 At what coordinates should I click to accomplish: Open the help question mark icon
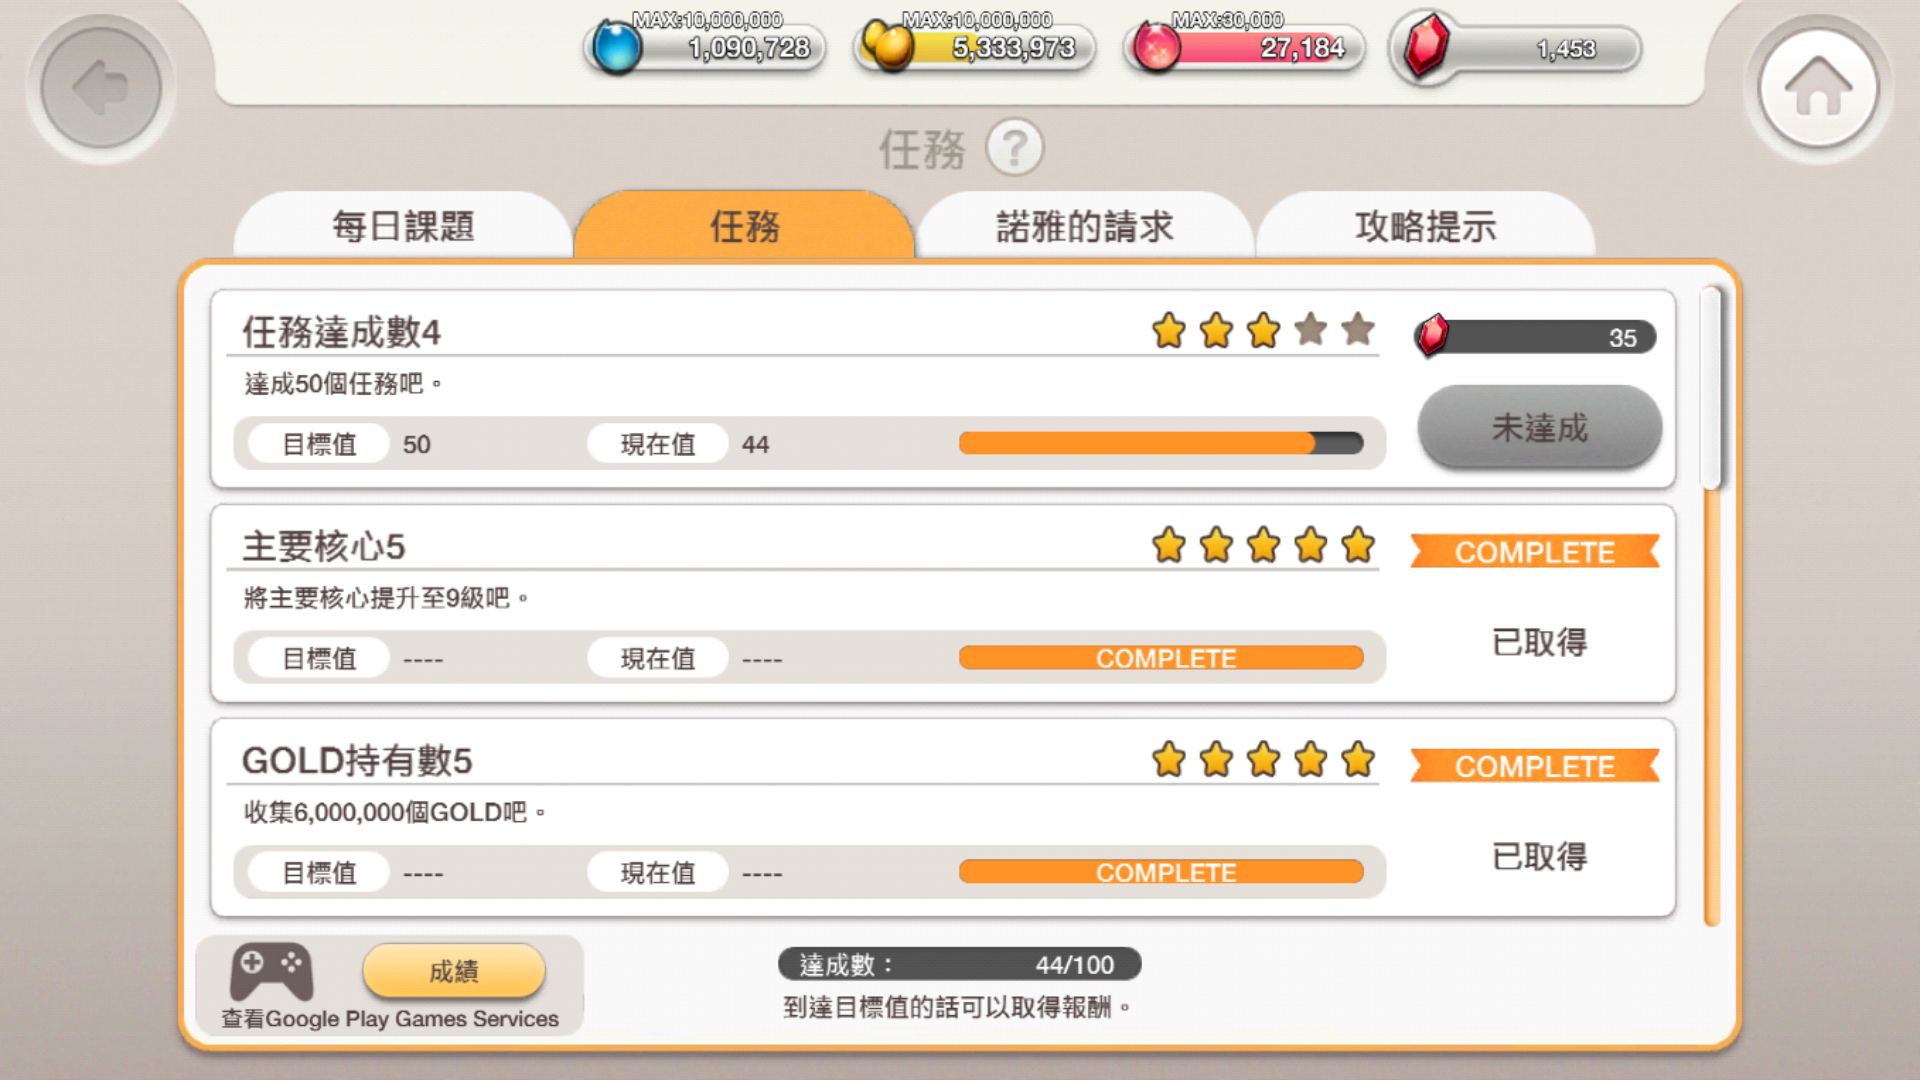[1014, 148]
